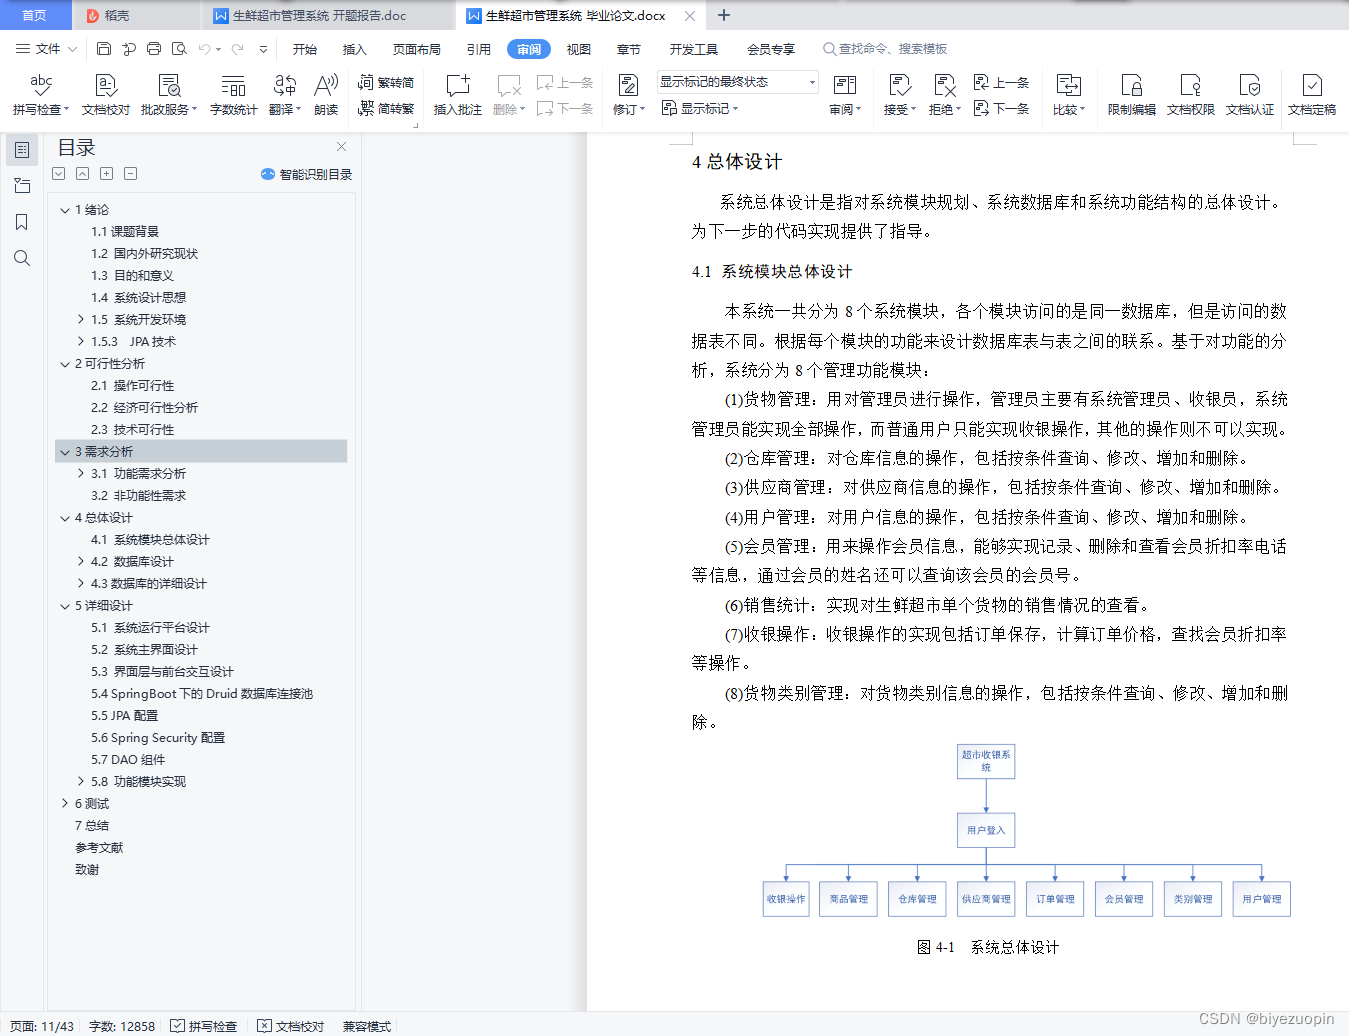Collapse the '2 可行性分析' outline section
The width and height of the screenshot is (1349, 1036).
[65, 364]
